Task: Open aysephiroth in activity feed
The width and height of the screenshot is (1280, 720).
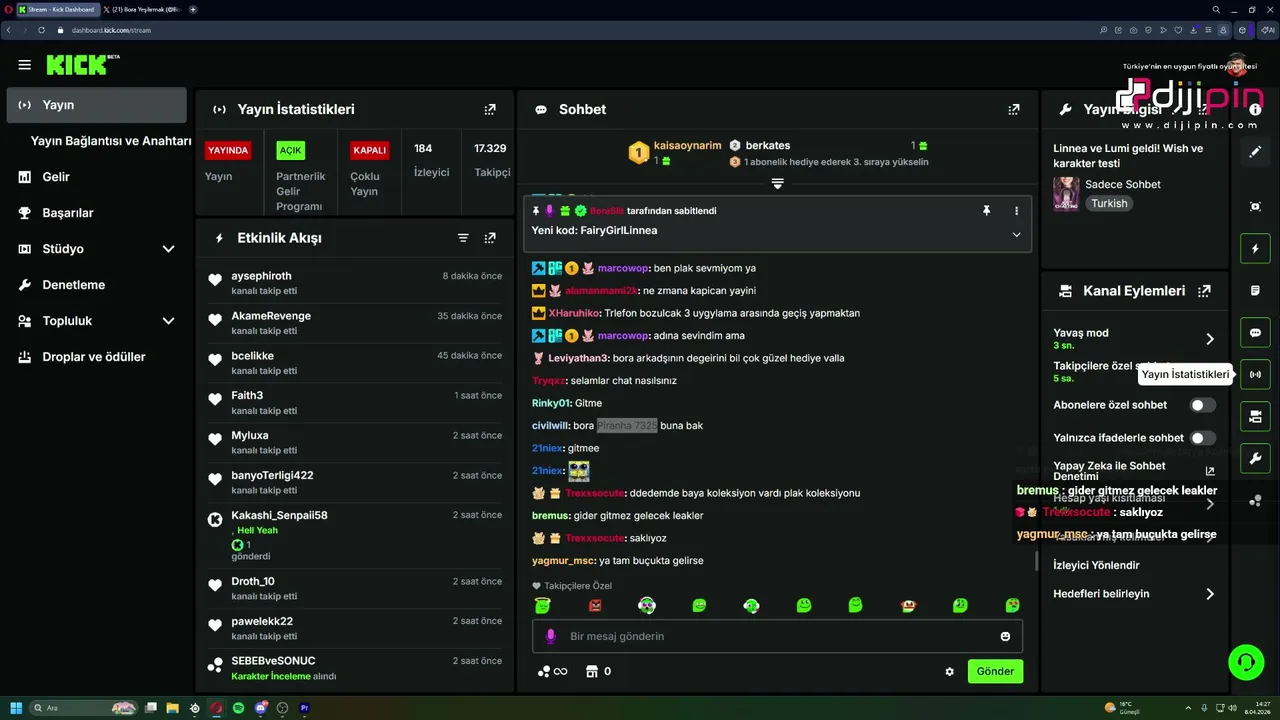Action: (x=261, y=276)
